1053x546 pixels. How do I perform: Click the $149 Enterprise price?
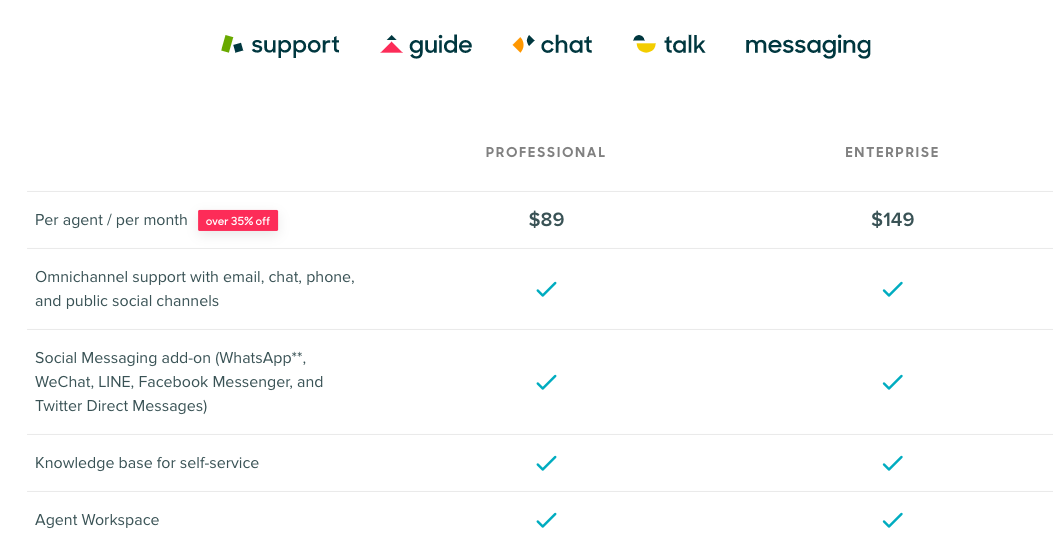pos(892,220)
